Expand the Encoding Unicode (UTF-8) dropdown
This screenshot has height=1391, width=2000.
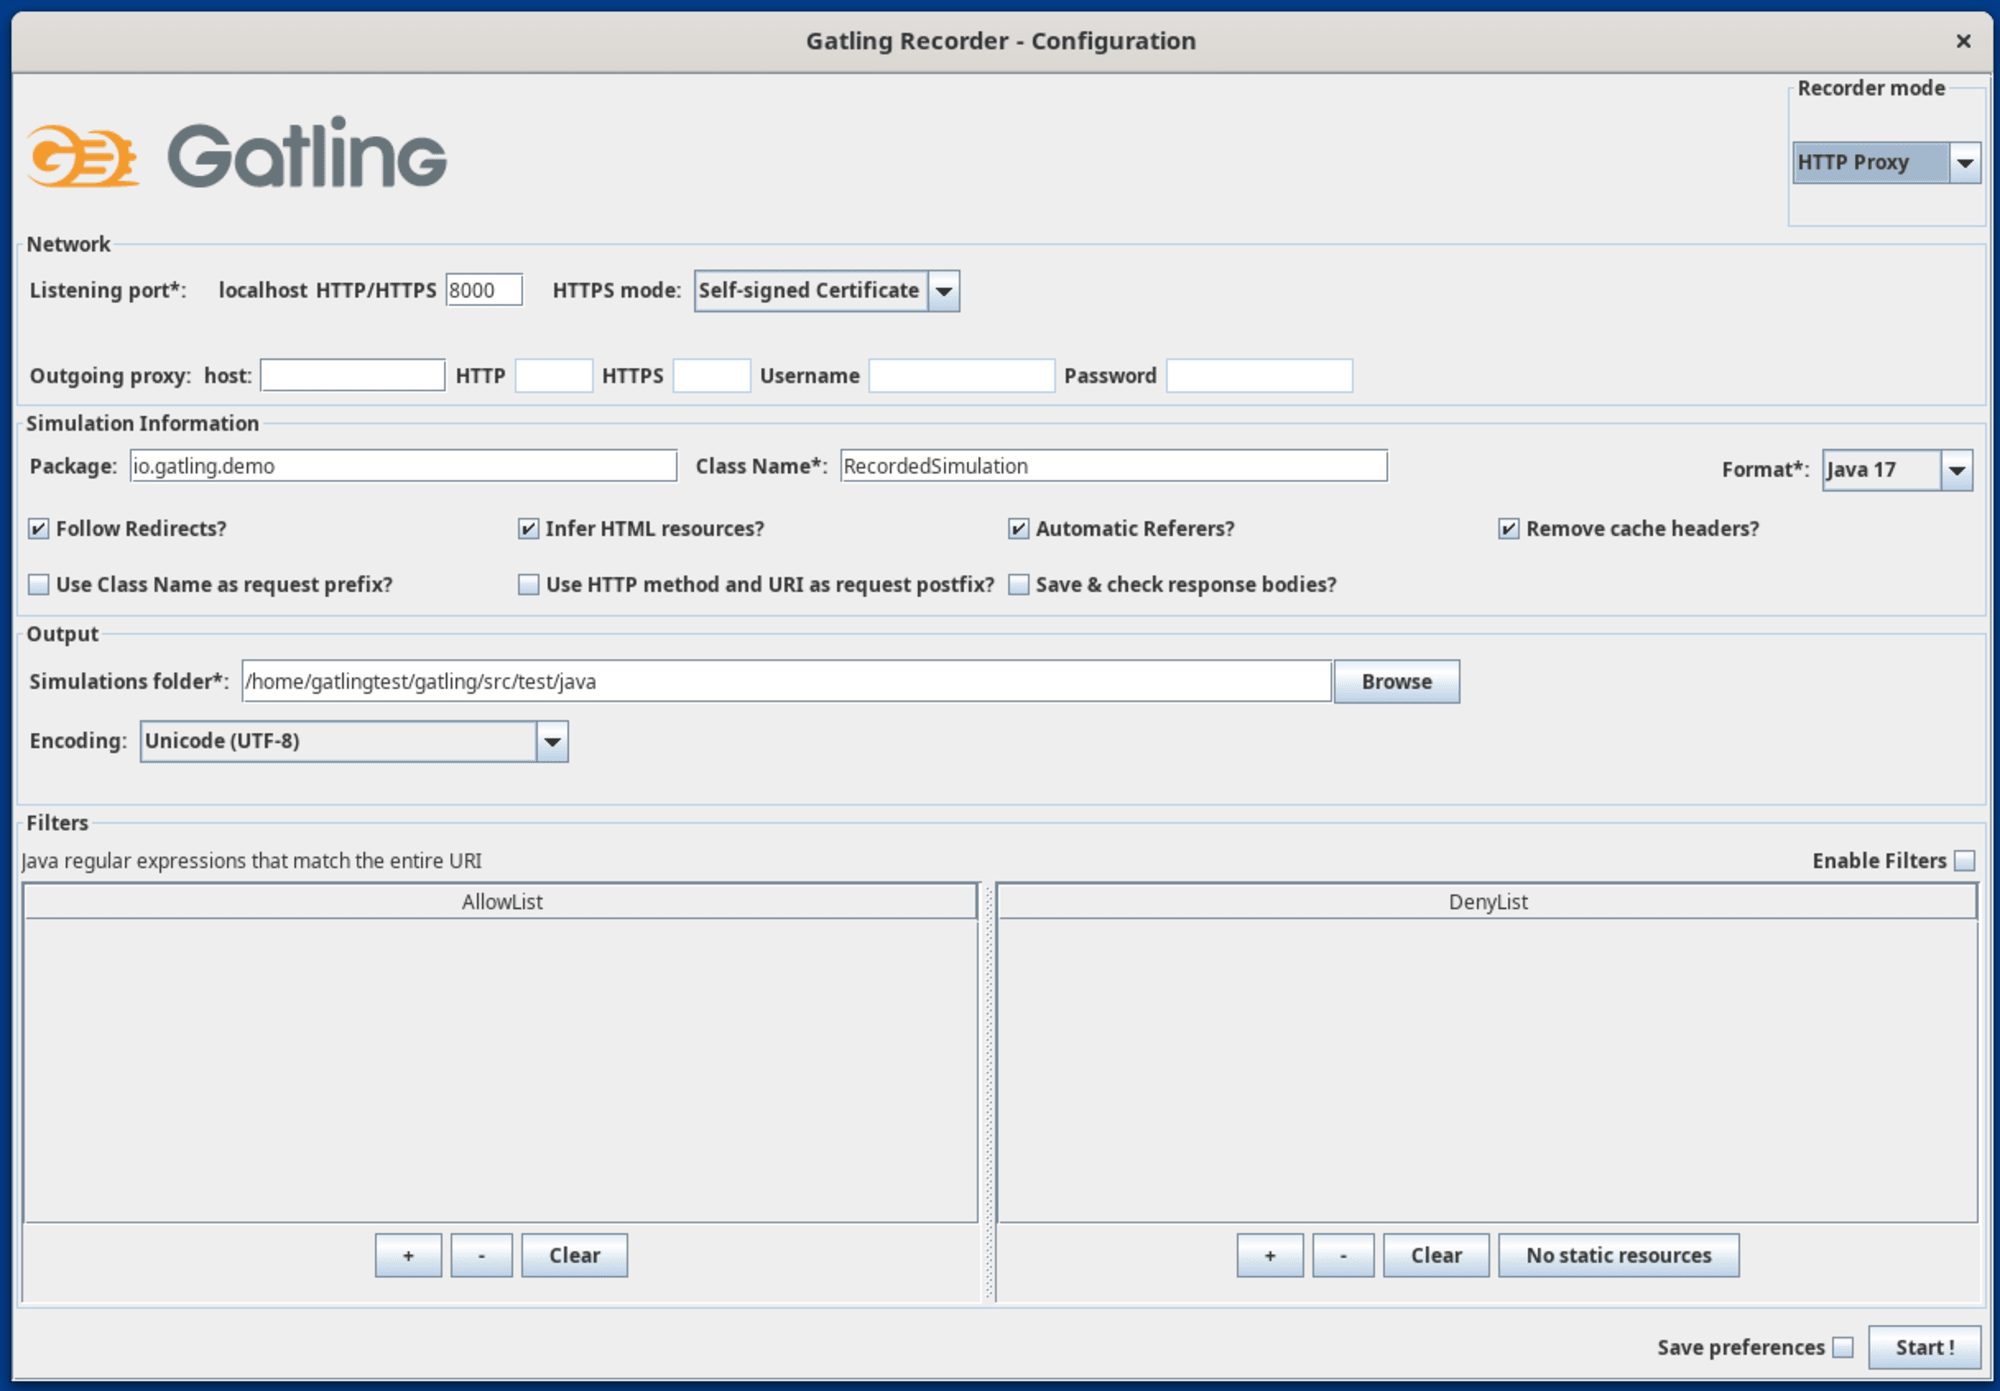coord(354,741)
